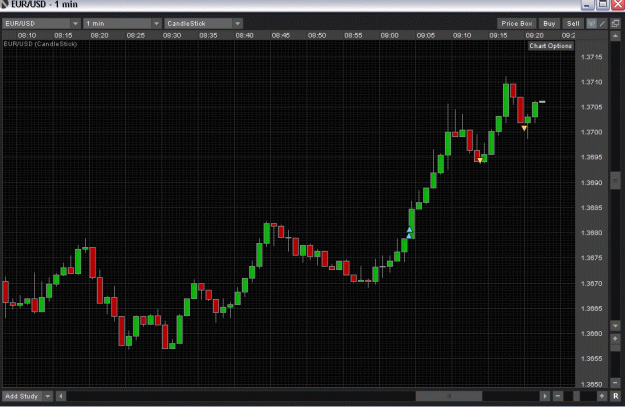Open the CandleStick chart type dropdown
The width and height of the screenshot is (625, 407).
coord(203,24)
